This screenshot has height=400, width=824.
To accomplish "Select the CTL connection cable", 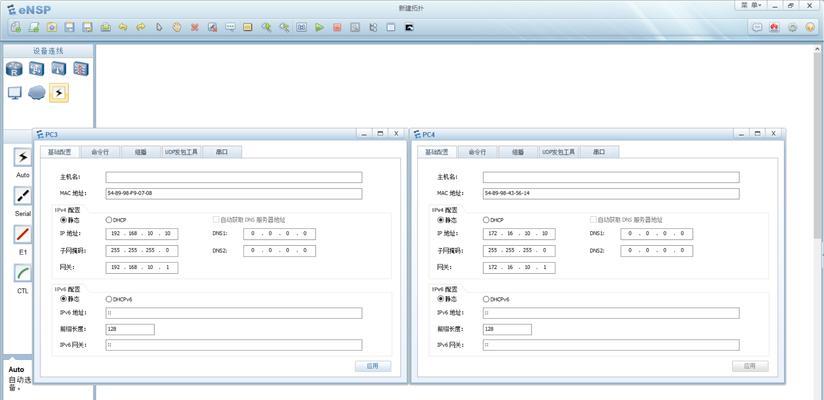I will [23, 273].
